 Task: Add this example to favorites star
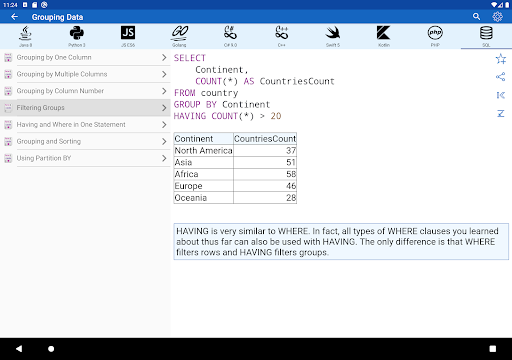pos(501,59)
